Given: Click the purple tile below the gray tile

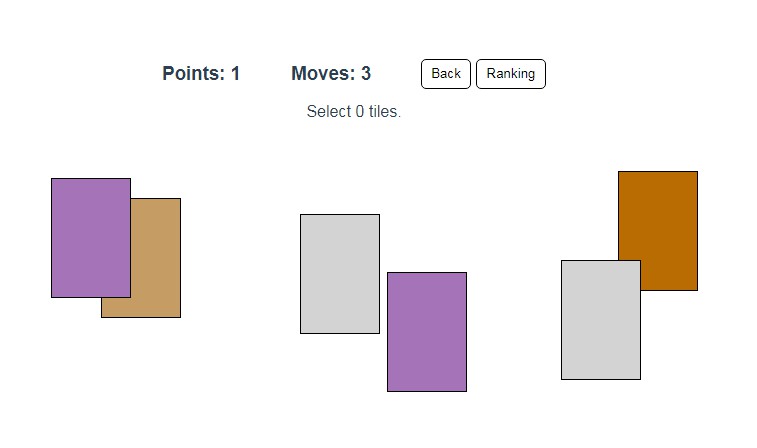Looking at the screenshot, I should pyautogui.click(x=427, y=331).
